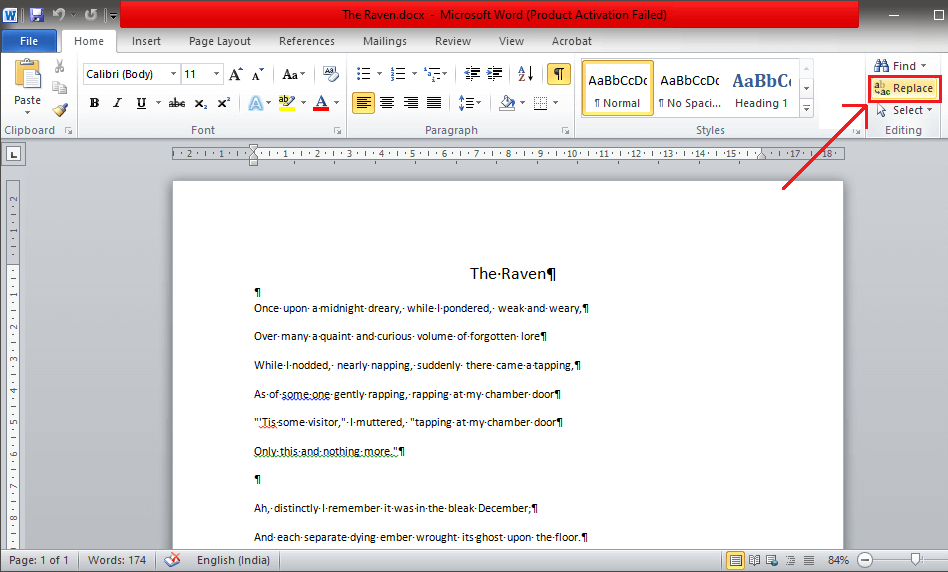Hide the paragraph marks with Show/Hide ¶
This screenshot has height=572, width=948.
(559, 75)
